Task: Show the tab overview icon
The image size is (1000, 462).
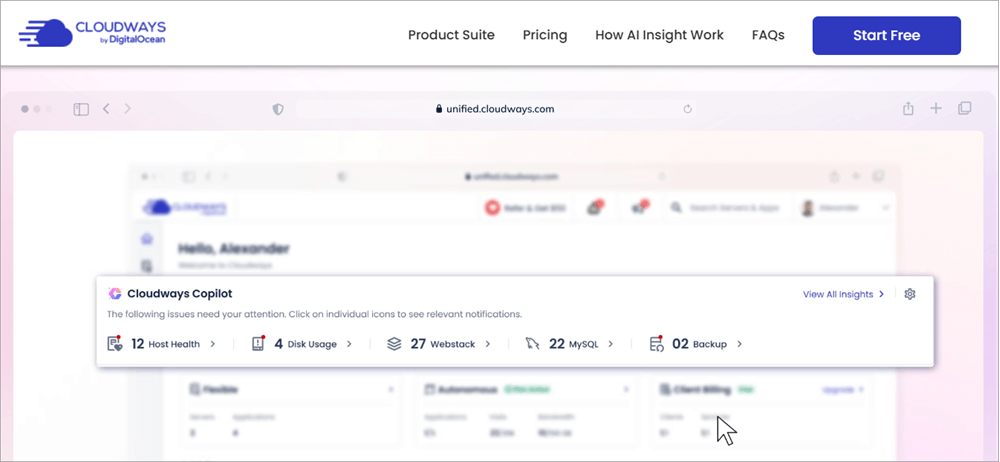Action: point(965,108)
